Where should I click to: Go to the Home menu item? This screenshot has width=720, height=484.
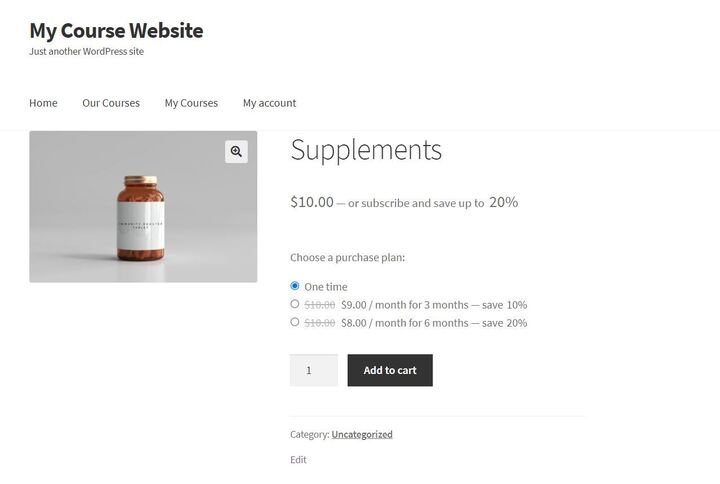(x=43, y=103)
